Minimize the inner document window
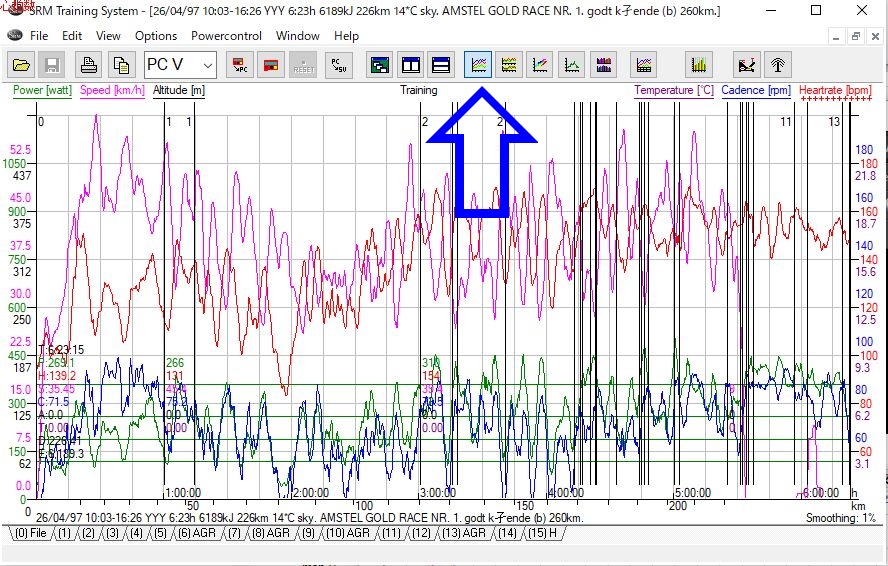The width and height of the screenshot is (888, 566). click(x=836, y=36)
